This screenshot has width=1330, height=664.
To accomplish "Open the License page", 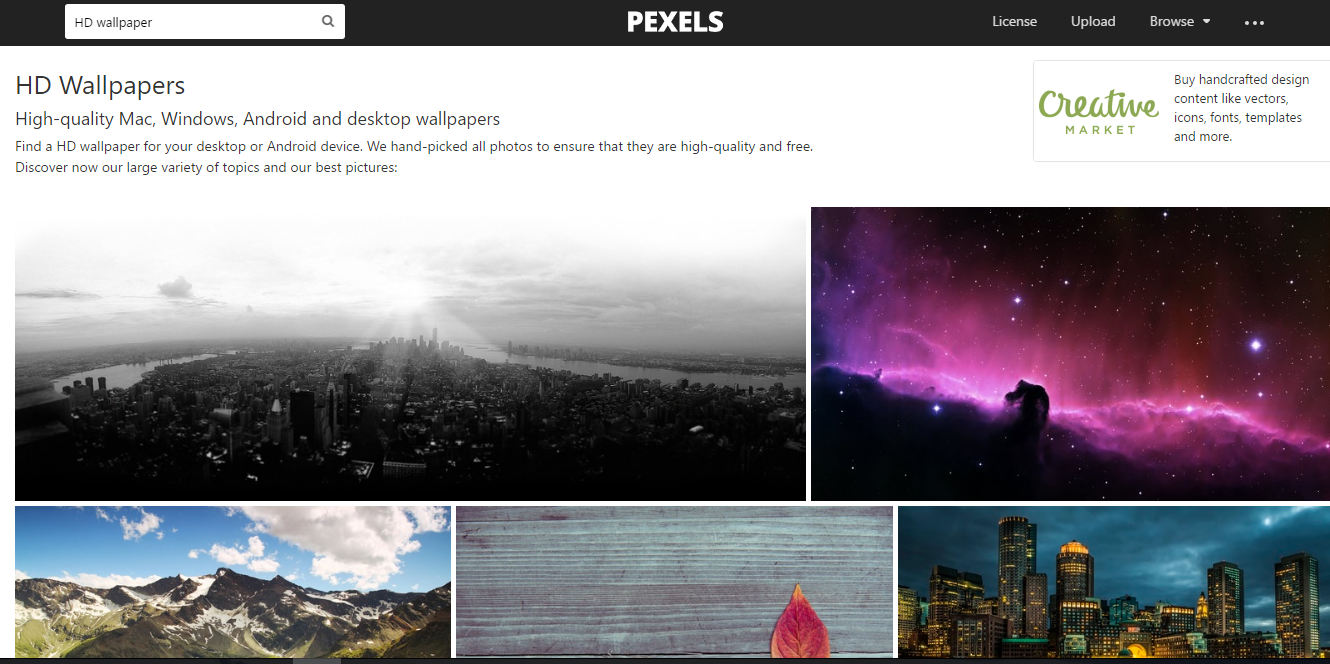I will pyautogui.click(x=1014, y=21).
